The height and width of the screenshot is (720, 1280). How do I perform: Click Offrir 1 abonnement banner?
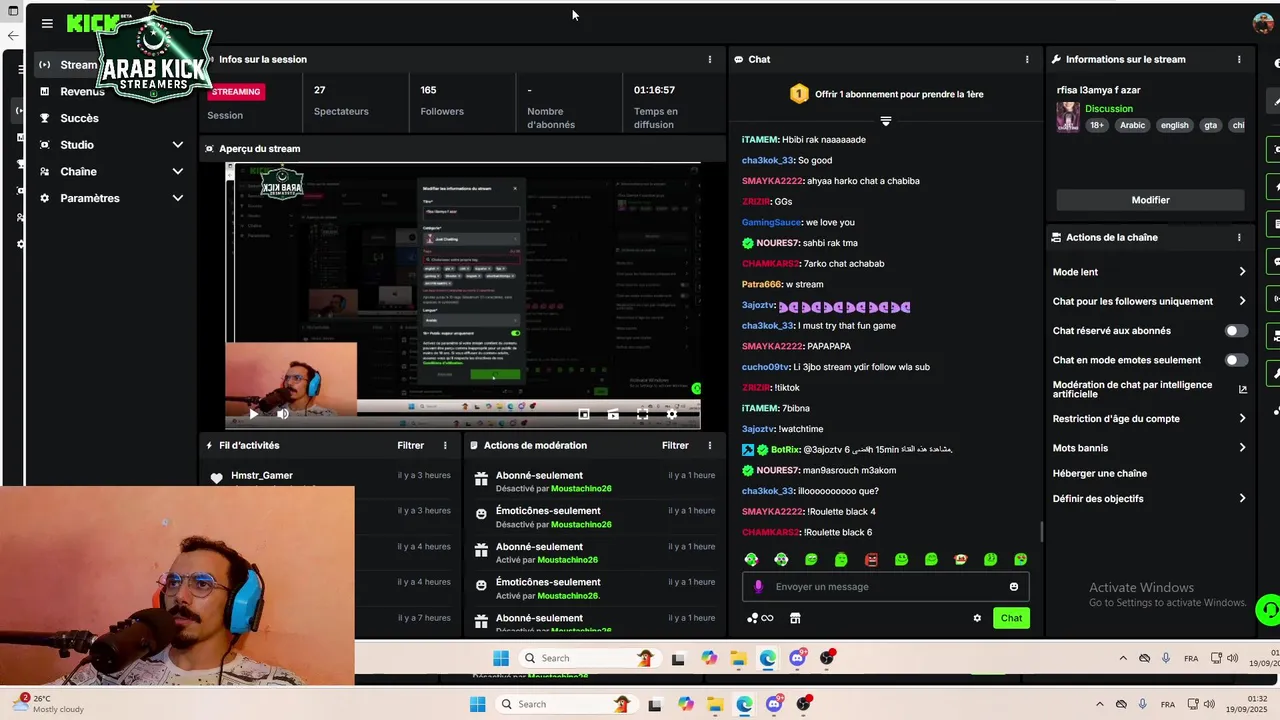click(899, 94)
